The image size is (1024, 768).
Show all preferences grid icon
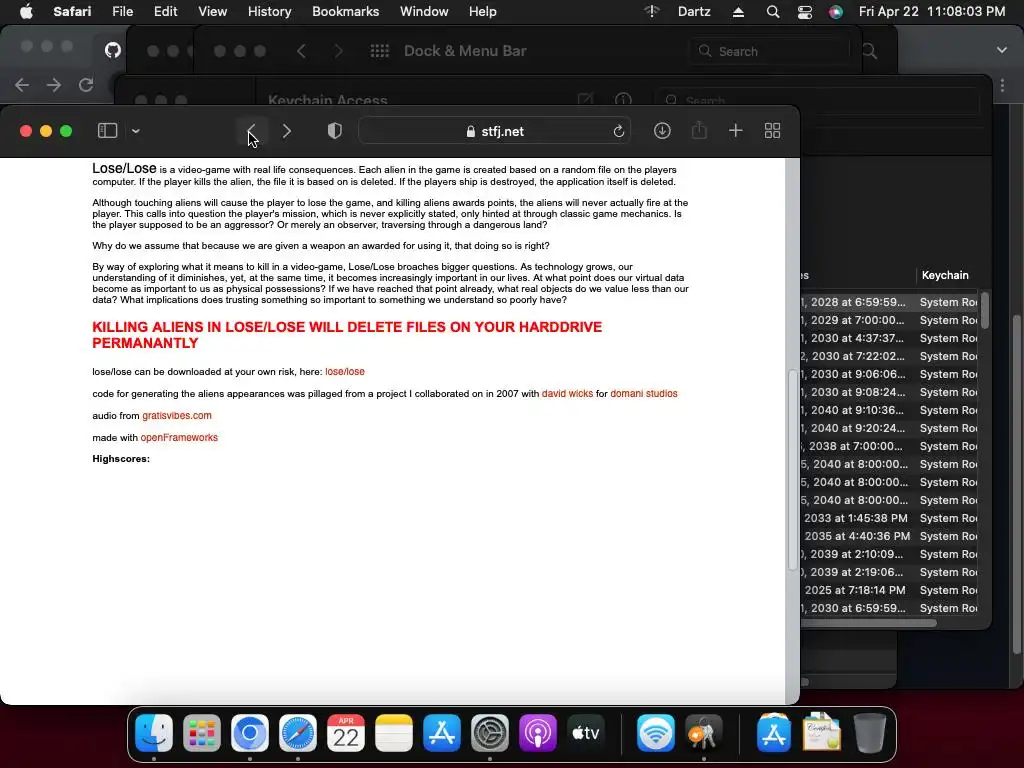[379, 51]
